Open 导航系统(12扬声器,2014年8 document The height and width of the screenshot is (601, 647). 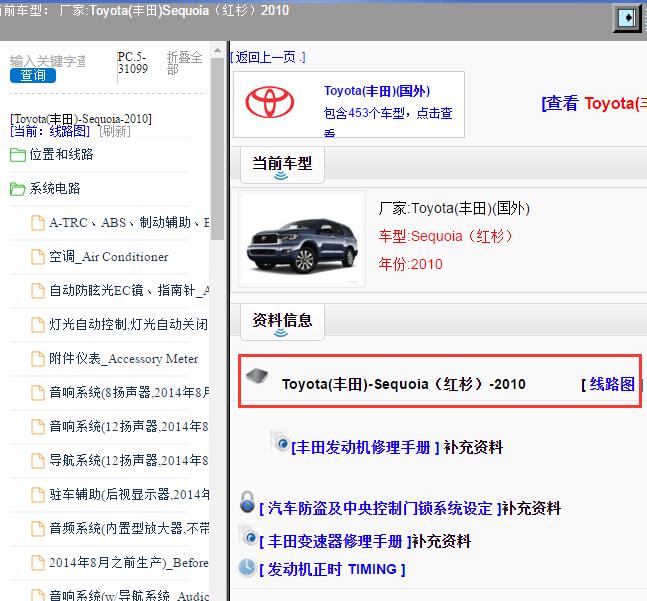(x=128, y=460)
